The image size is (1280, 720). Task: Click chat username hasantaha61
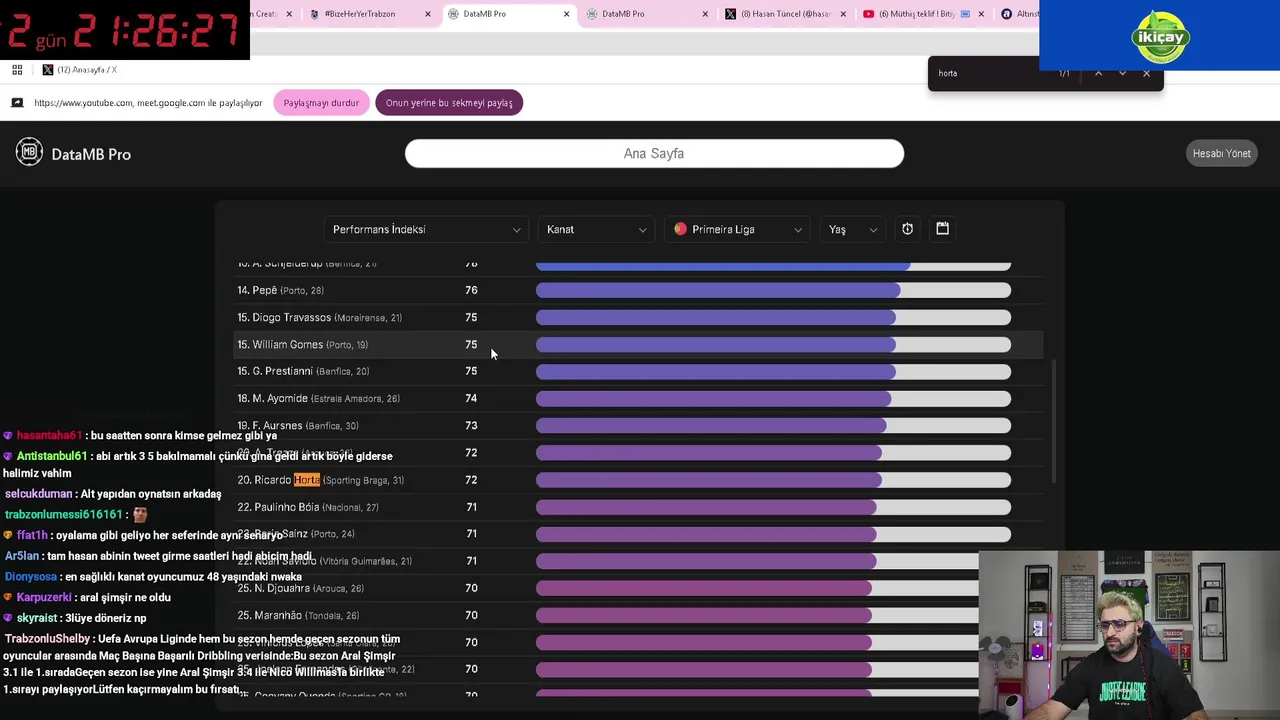tap(48, 436)
